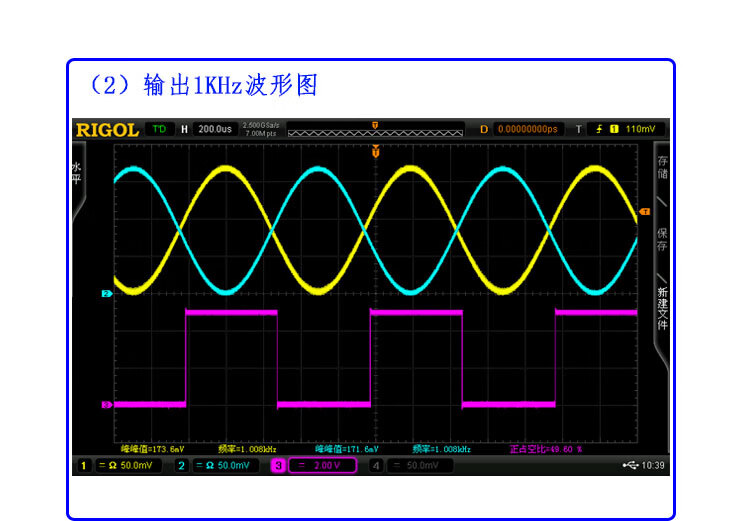The height and width of the screenshot is (521, 750).
Task: Select the 保存 save menu item
Action: point(661,238)
